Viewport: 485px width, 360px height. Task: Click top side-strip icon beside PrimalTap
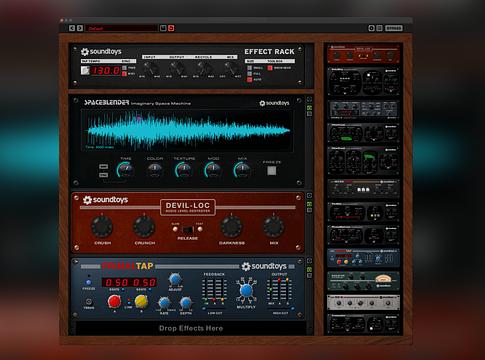309,261
